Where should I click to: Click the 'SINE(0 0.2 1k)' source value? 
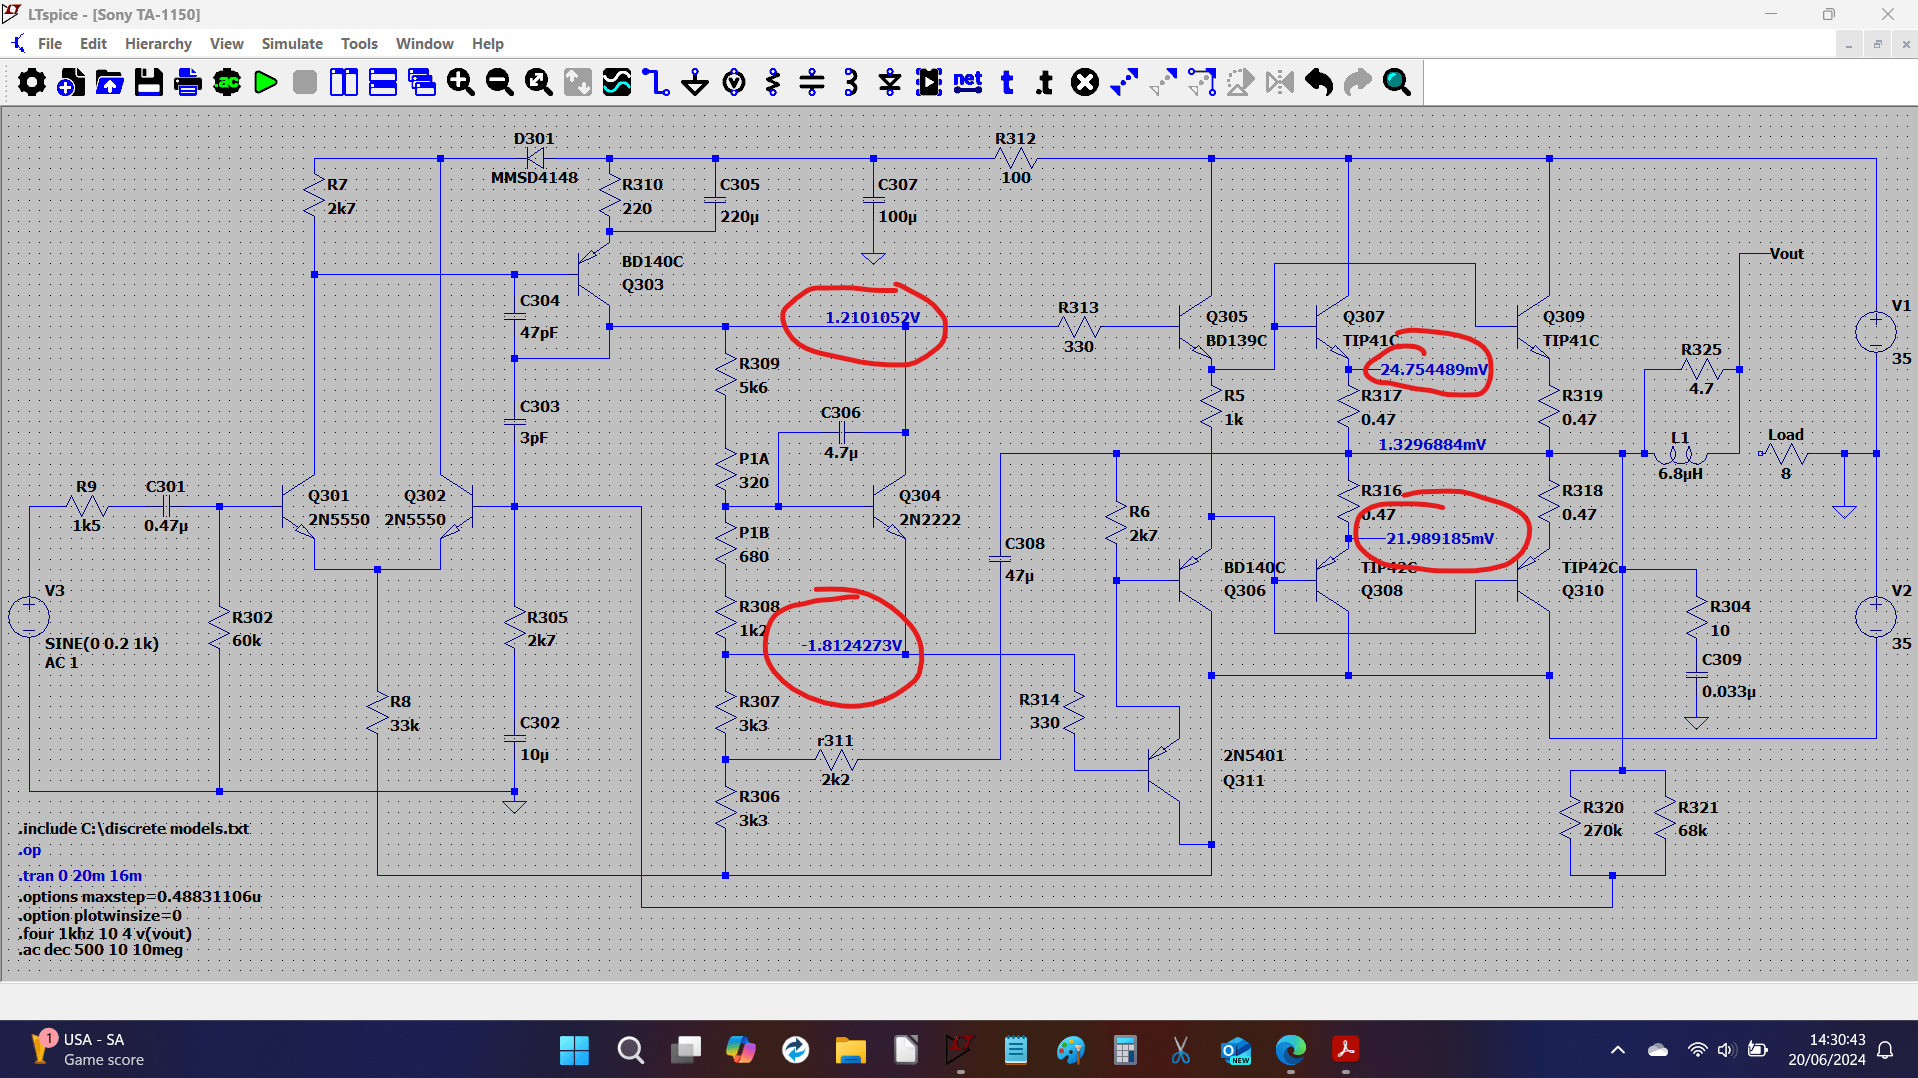coord(102,643)
